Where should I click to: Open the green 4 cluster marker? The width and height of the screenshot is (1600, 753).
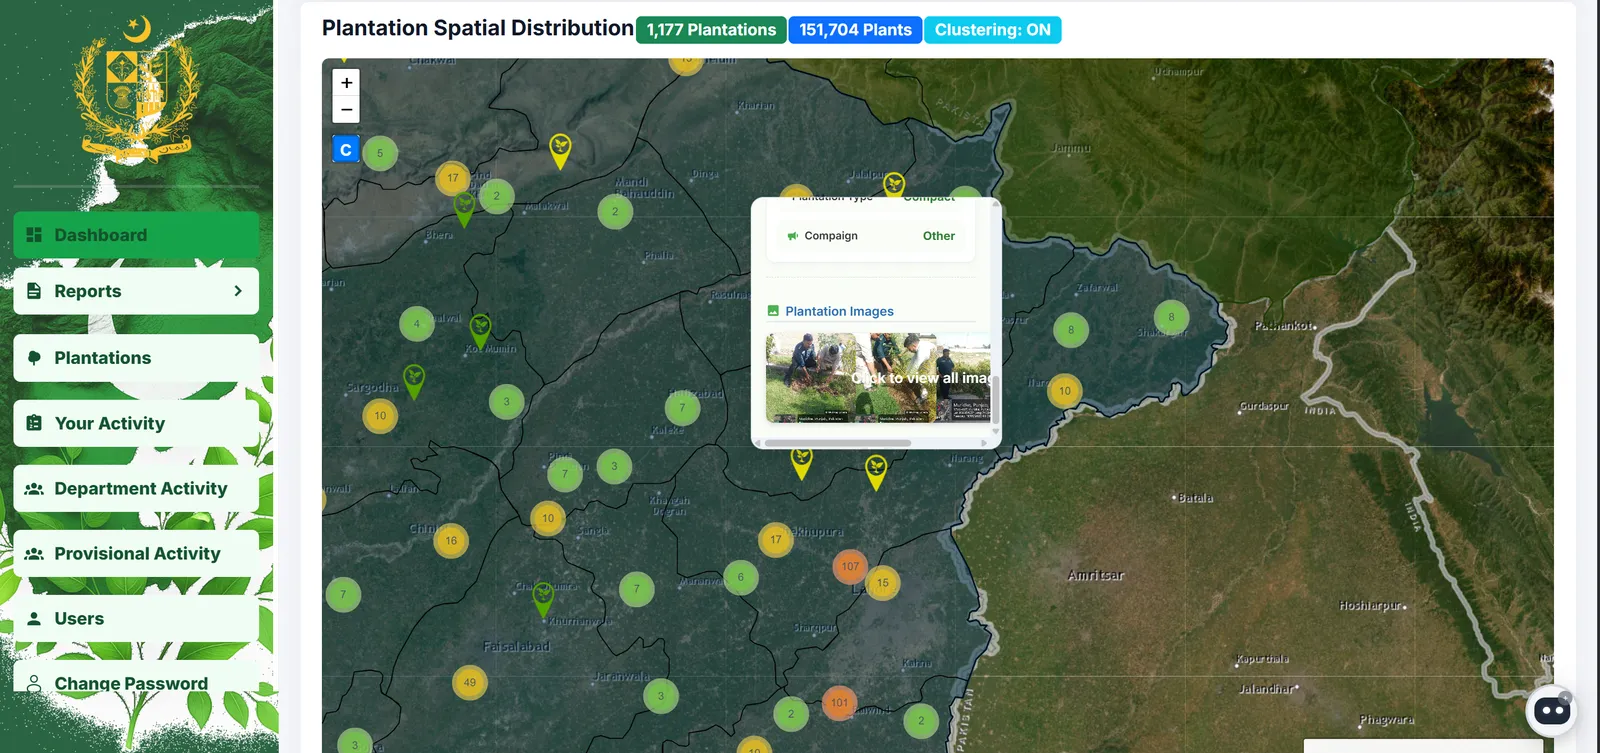[x=417, y=324]
